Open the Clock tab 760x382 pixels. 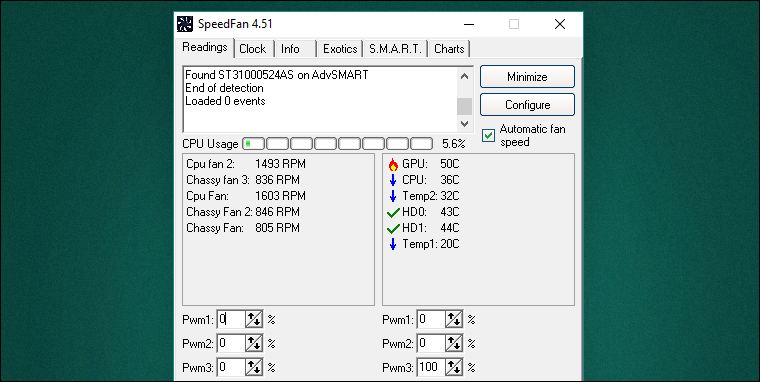tap(253, 49)
